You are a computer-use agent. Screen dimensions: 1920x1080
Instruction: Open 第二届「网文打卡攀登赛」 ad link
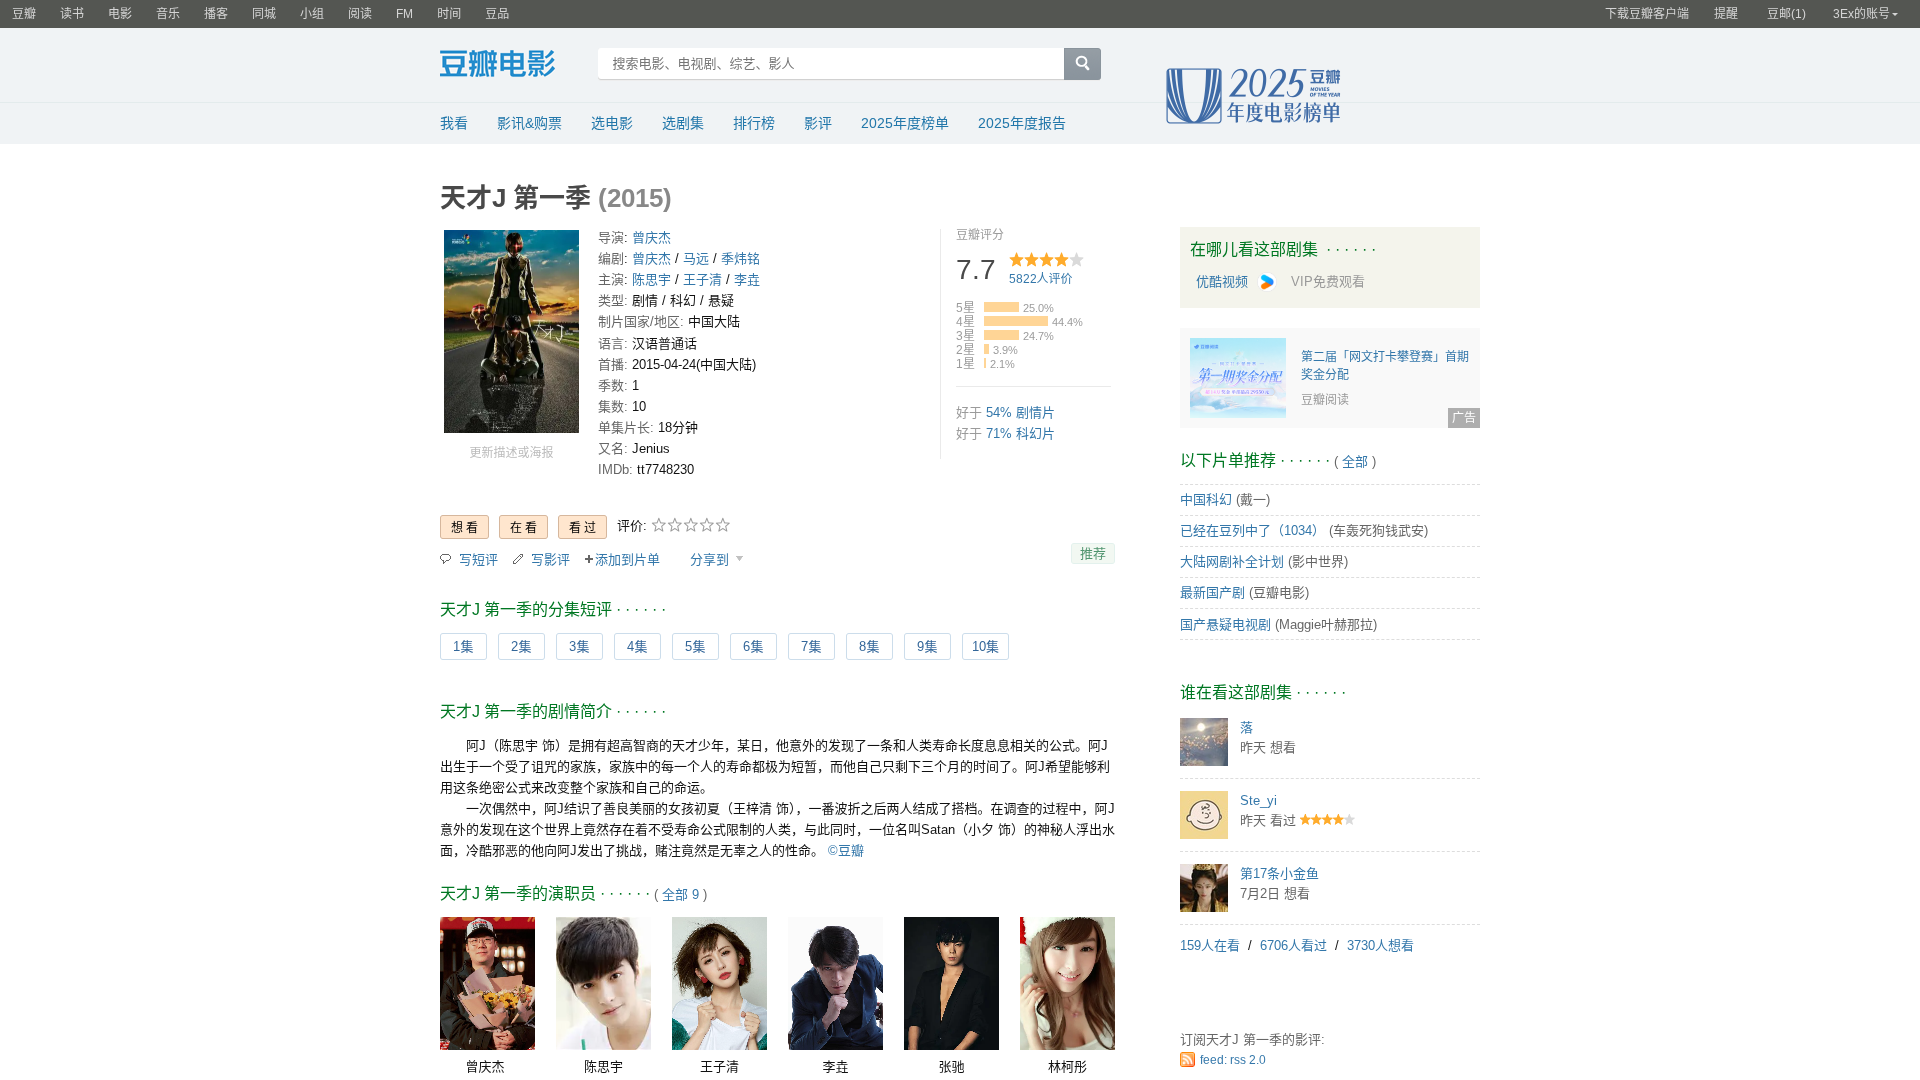coord(1385,365)
